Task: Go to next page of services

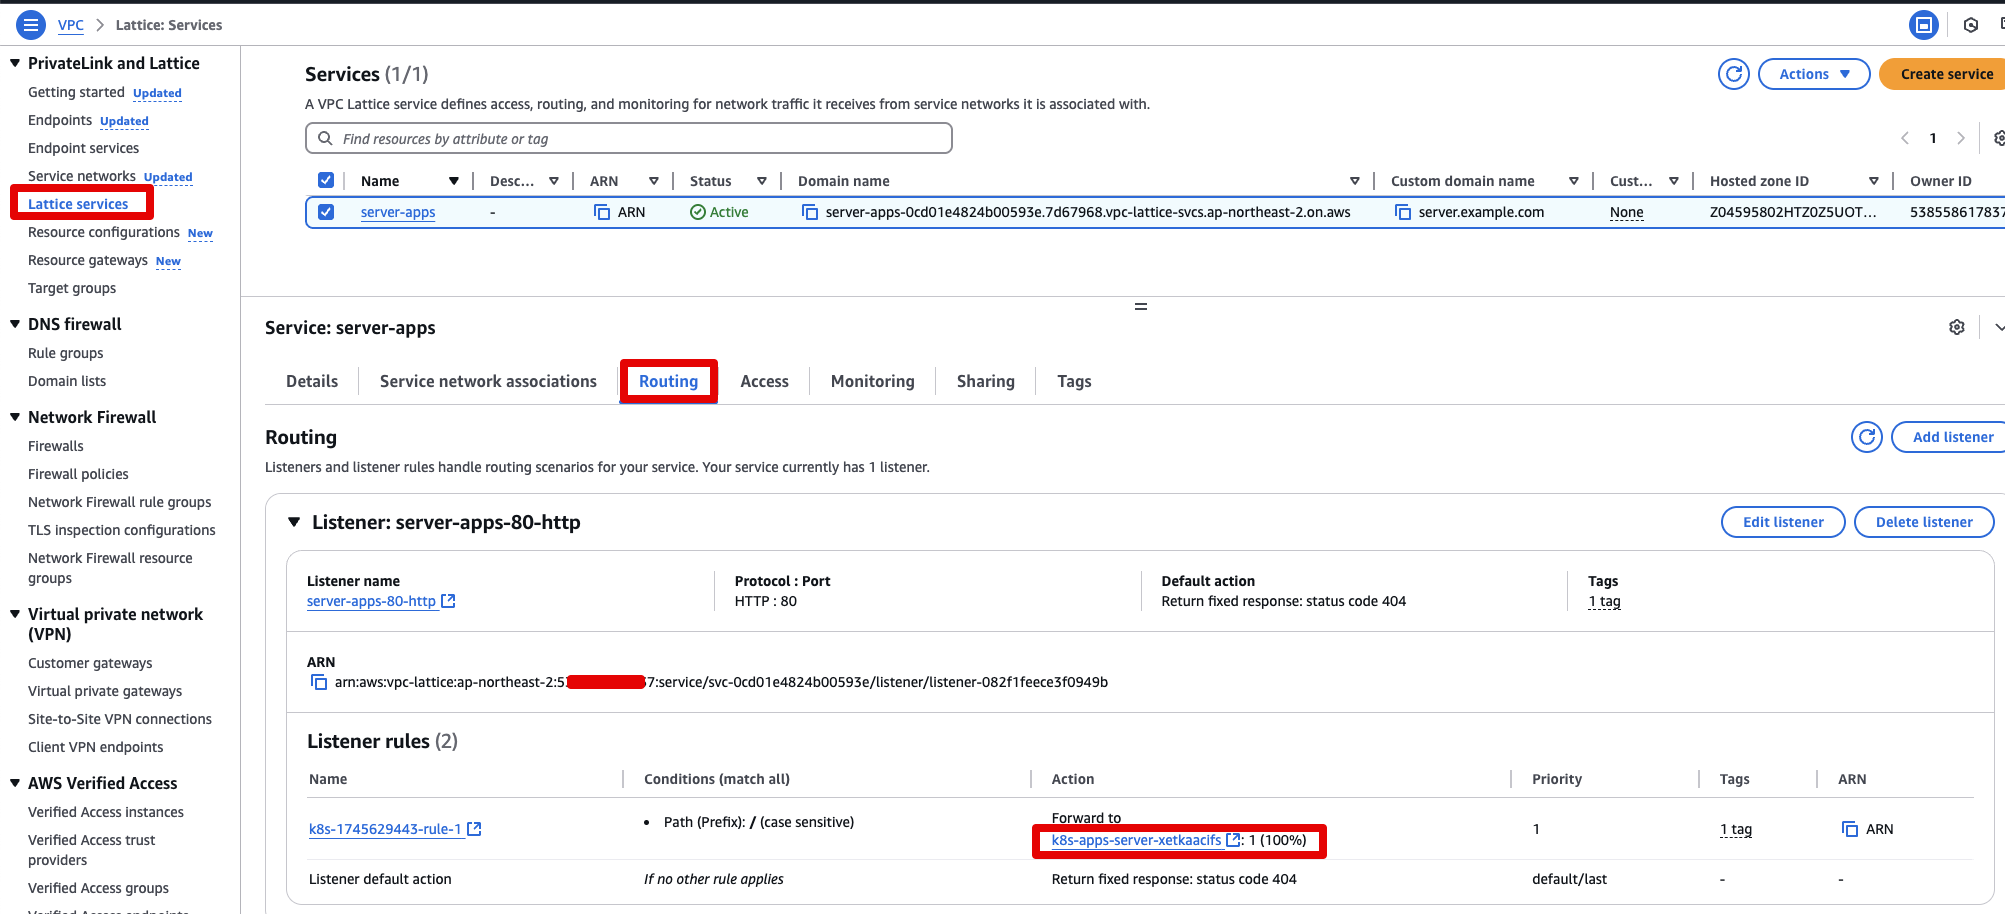Action: (x=1961, y=138)
